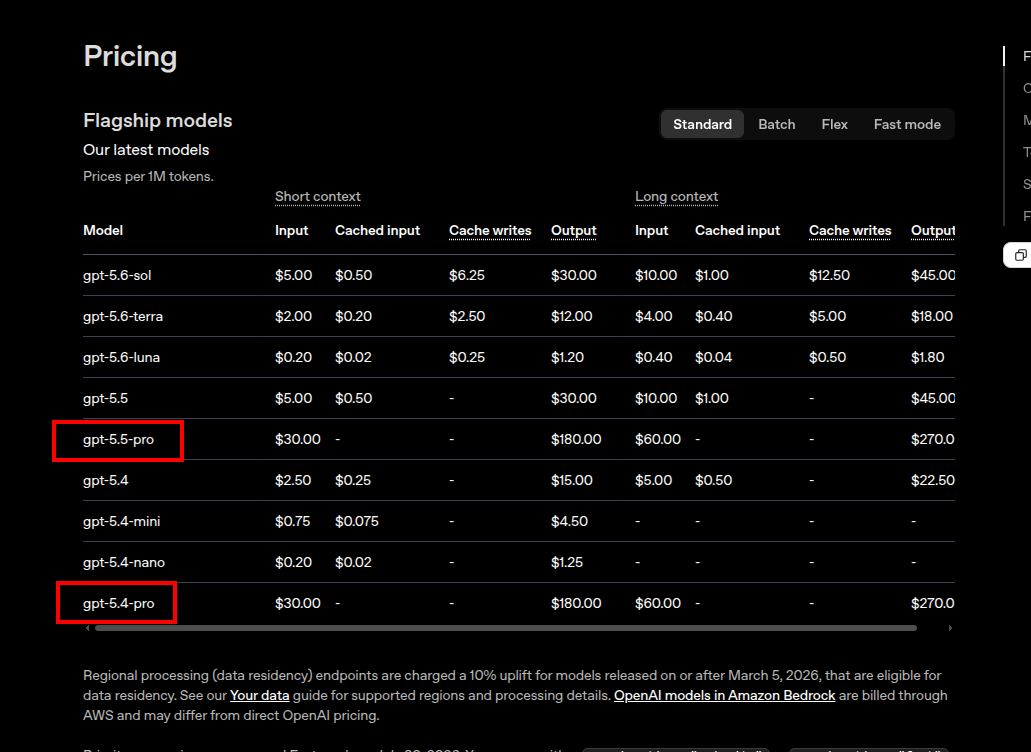Screen dimensions: 1031x752
Task: Click the "Flagship models" heading
Action: [158, 120]
